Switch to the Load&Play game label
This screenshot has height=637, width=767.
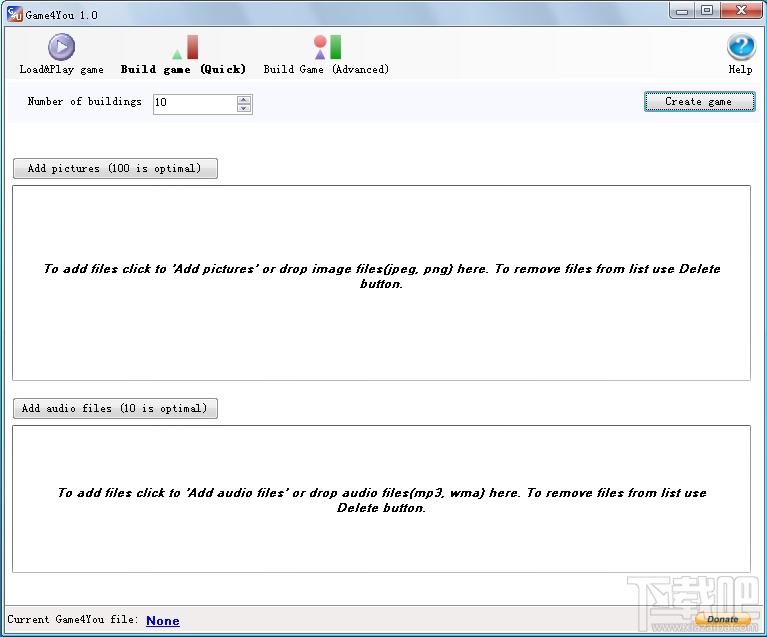tap(62, 69)
